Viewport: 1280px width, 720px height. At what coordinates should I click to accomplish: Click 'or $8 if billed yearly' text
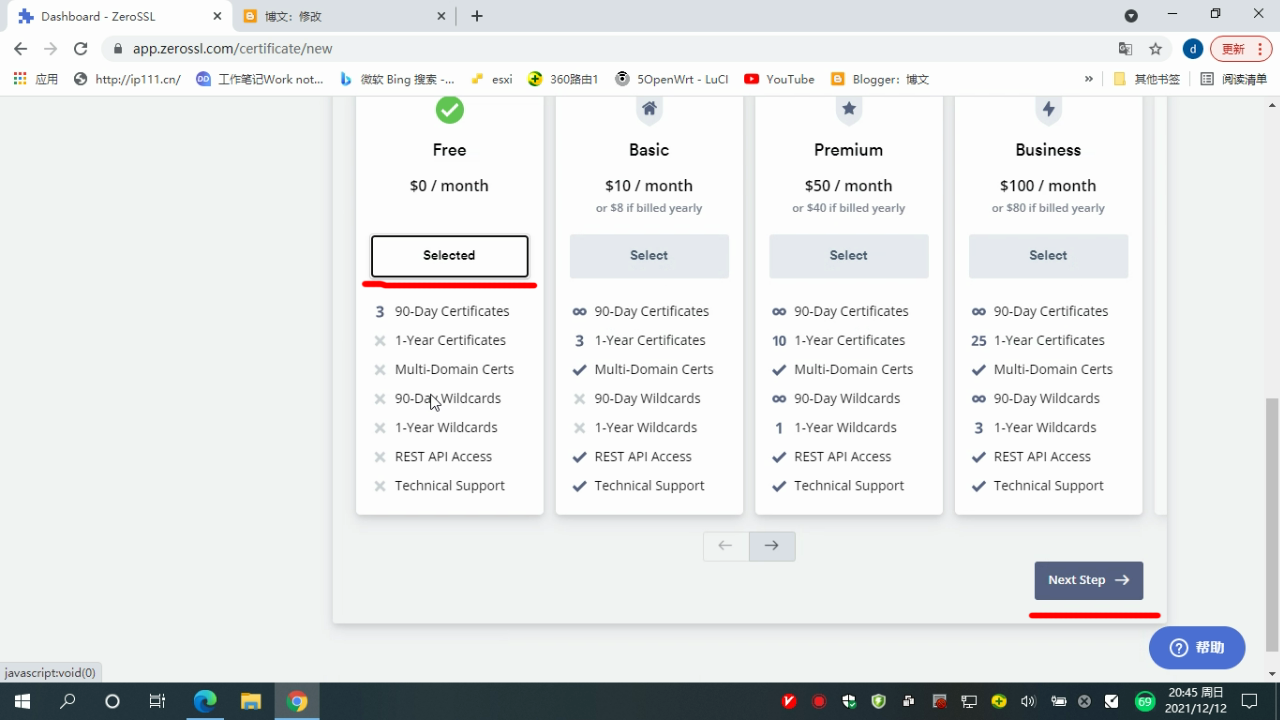(649, 208)
